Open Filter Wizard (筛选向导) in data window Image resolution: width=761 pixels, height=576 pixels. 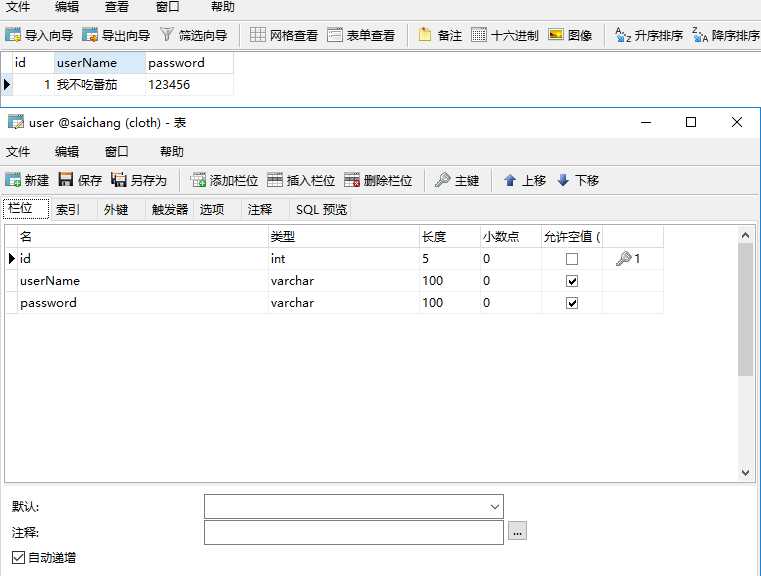coord(193,35)
